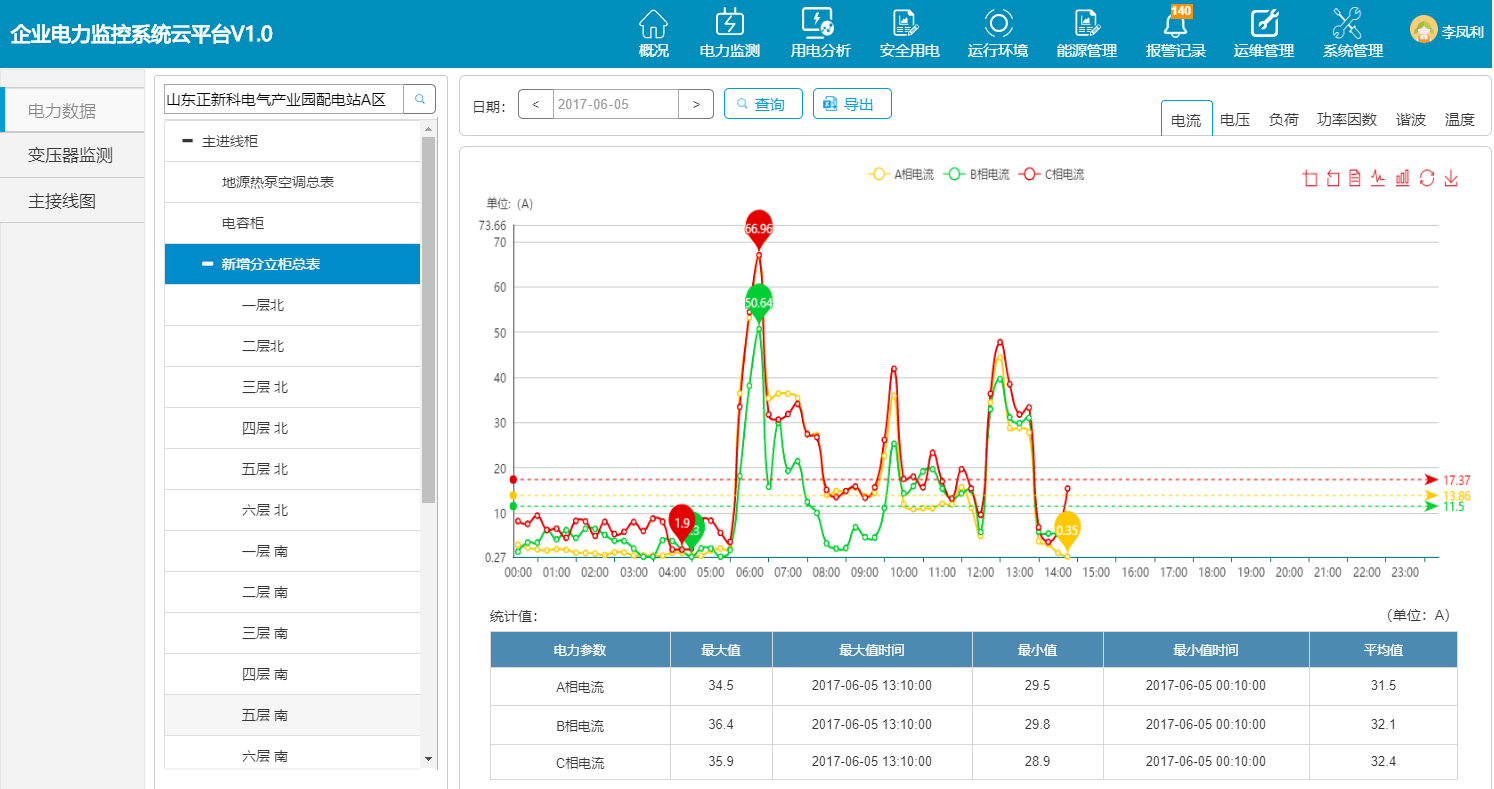The image size is (1494, 789).
Task: Switch chart to bar chart type
Action: [1403, 178]
